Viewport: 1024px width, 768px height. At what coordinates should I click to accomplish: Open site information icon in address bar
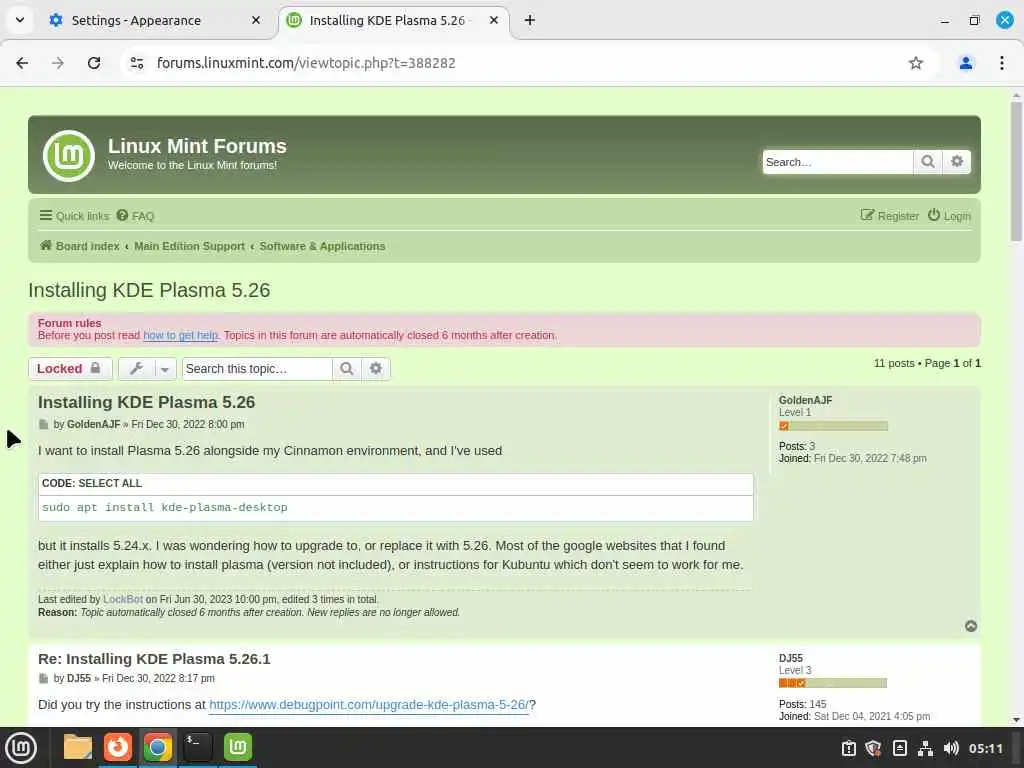137,63
